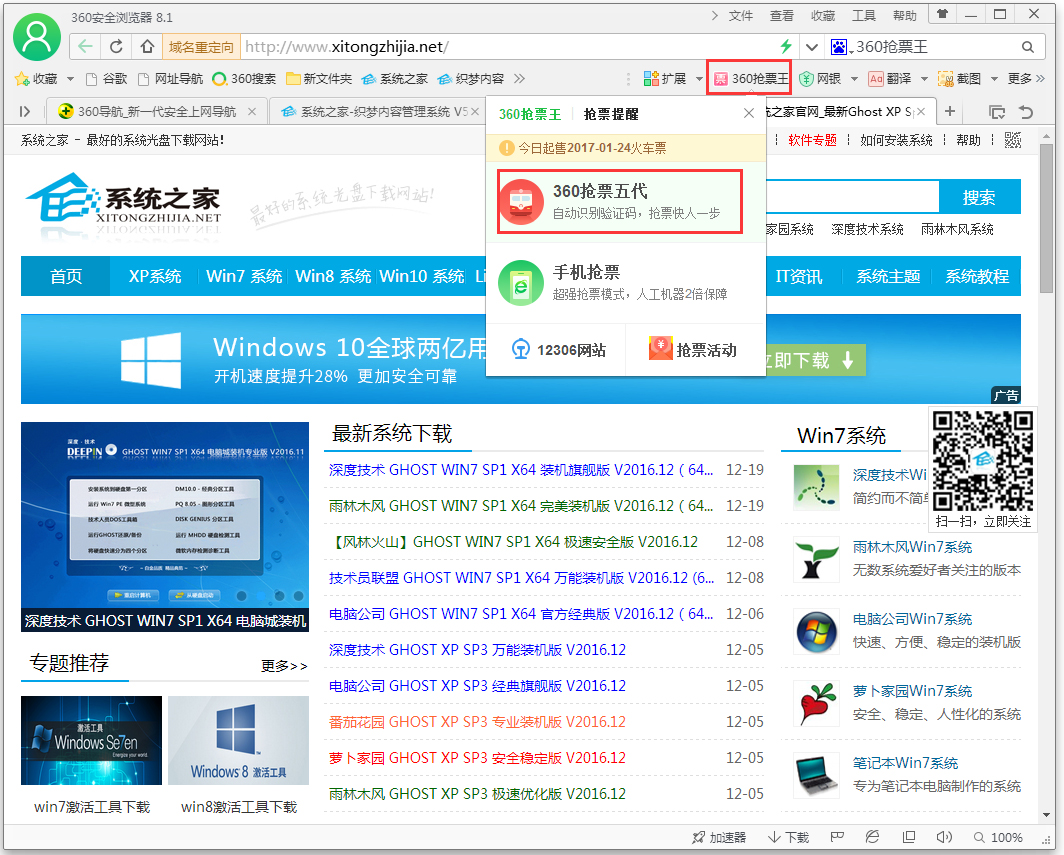Open the 360搜索 bookmark
This screenshot has width=1064, height=855.
point(244,79)
